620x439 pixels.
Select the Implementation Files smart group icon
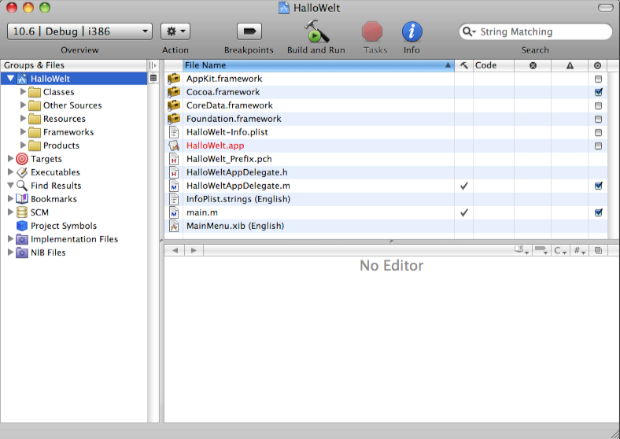22,239
